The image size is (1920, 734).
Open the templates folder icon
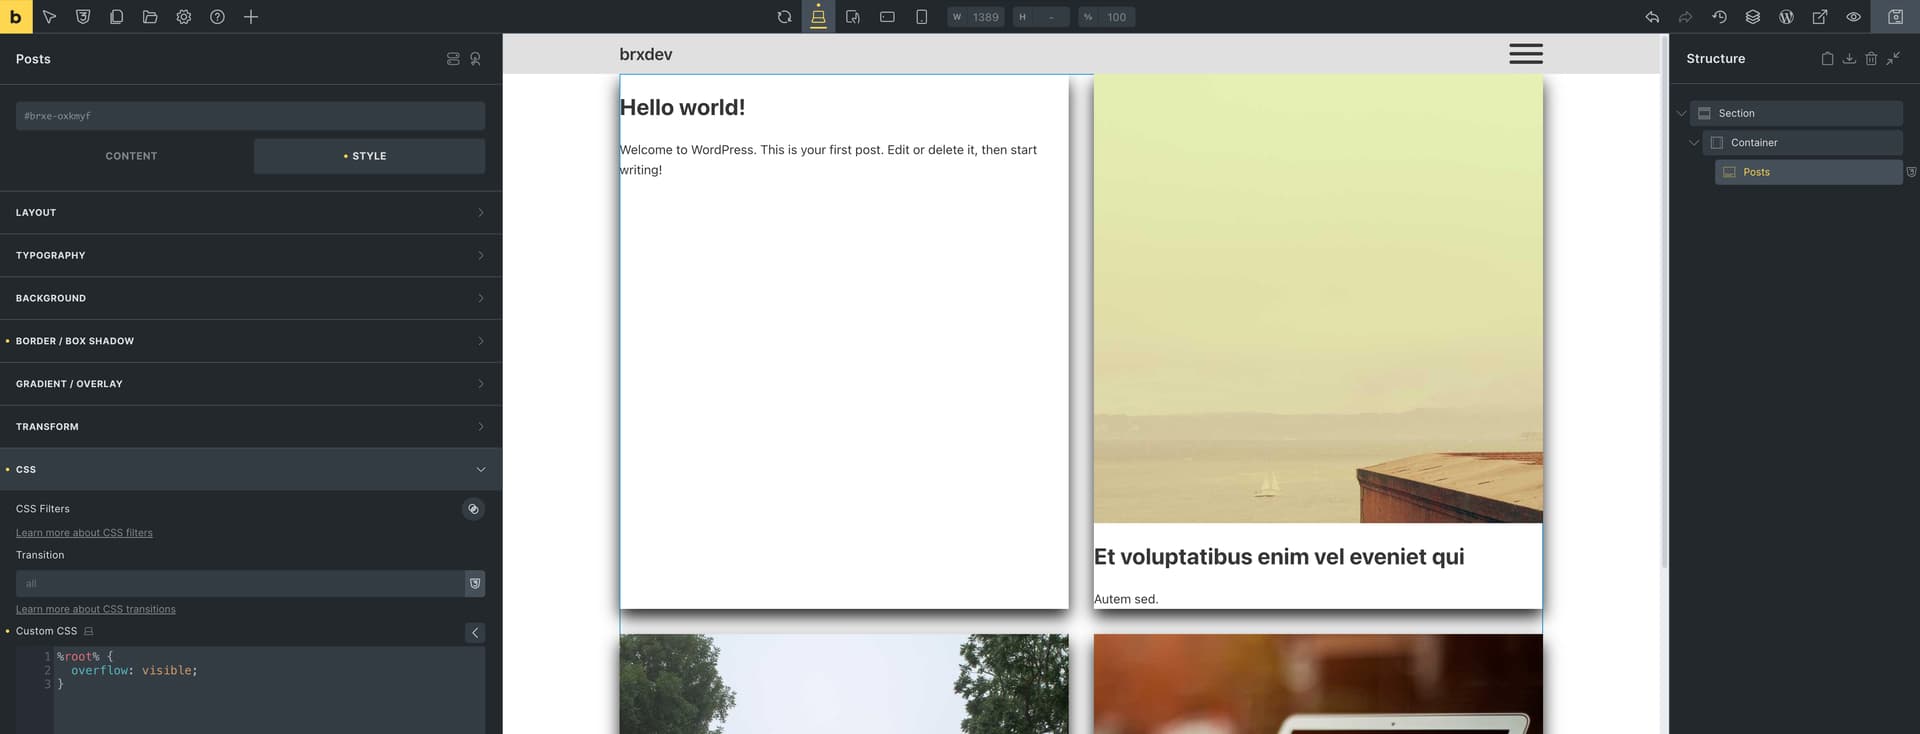point(150,17)
